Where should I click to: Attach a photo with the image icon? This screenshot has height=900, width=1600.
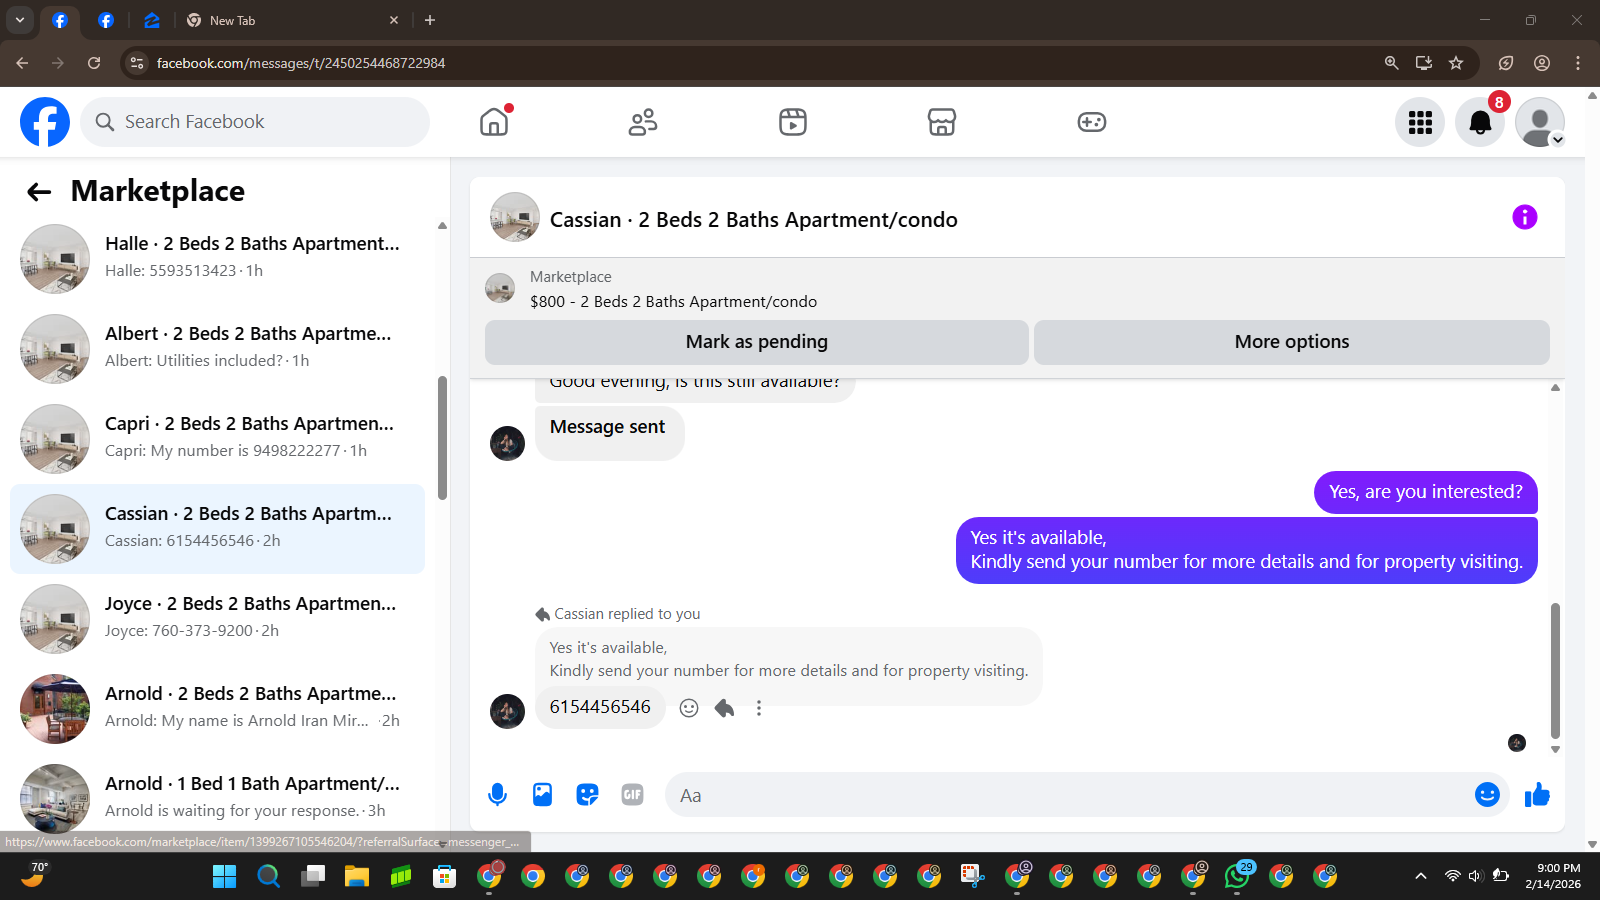pos(542,795)
